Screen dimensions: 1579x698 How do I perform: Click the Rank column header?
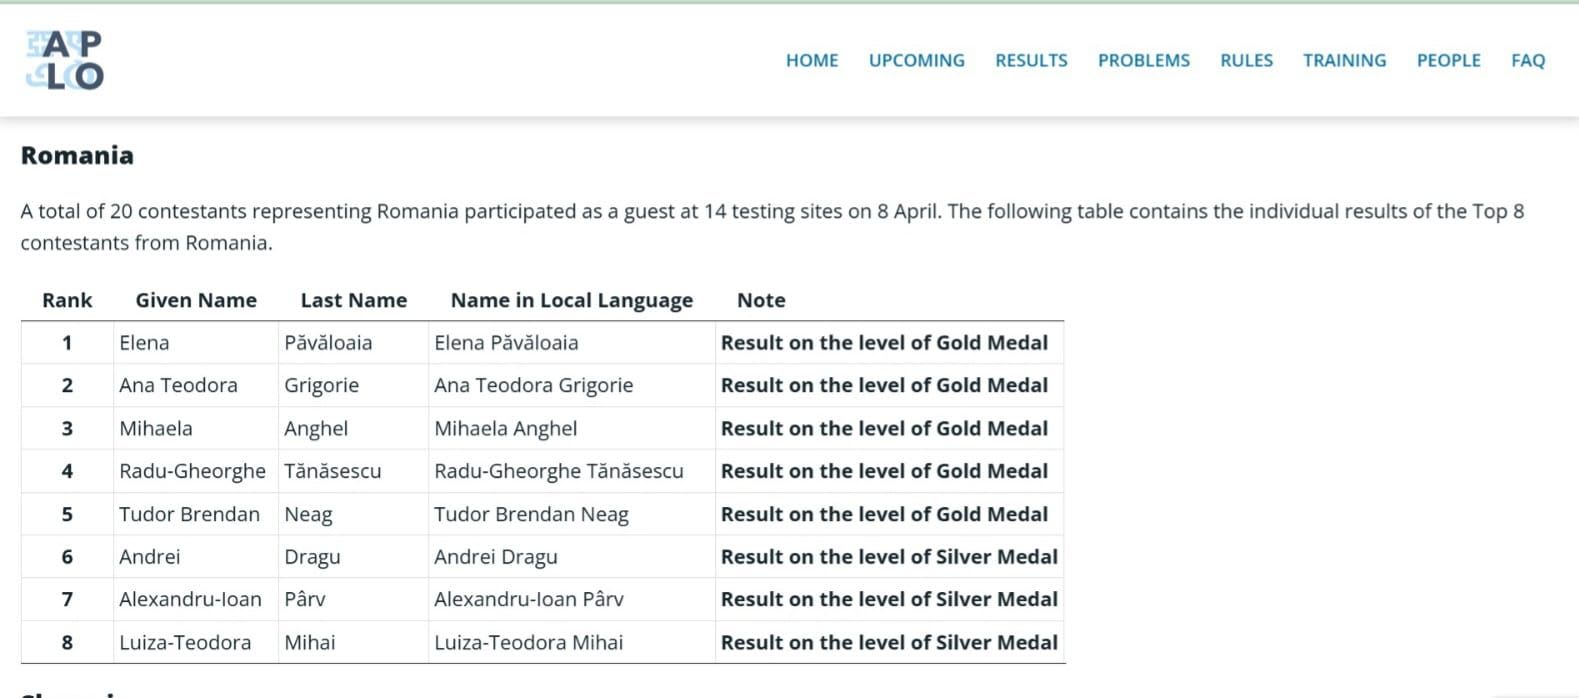[x=67, y=300]
